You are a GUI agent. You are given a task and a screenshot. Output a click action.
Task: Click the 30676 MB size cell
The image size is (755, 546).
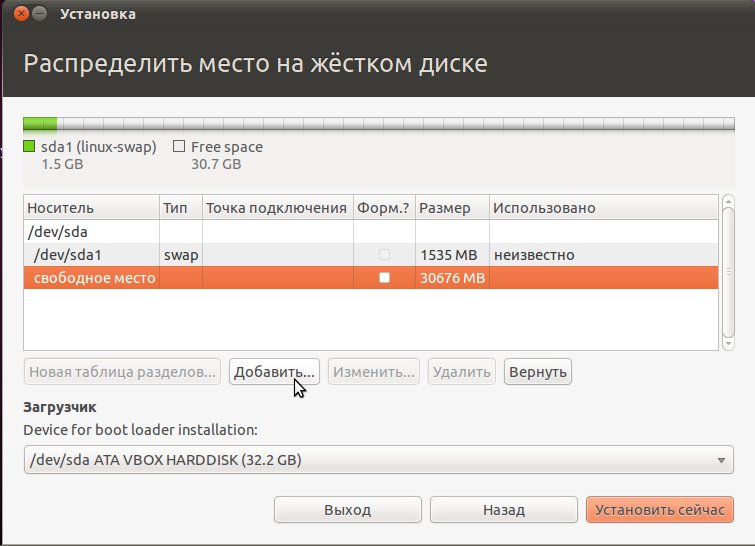pyautogui.click(x=452, y=278)
